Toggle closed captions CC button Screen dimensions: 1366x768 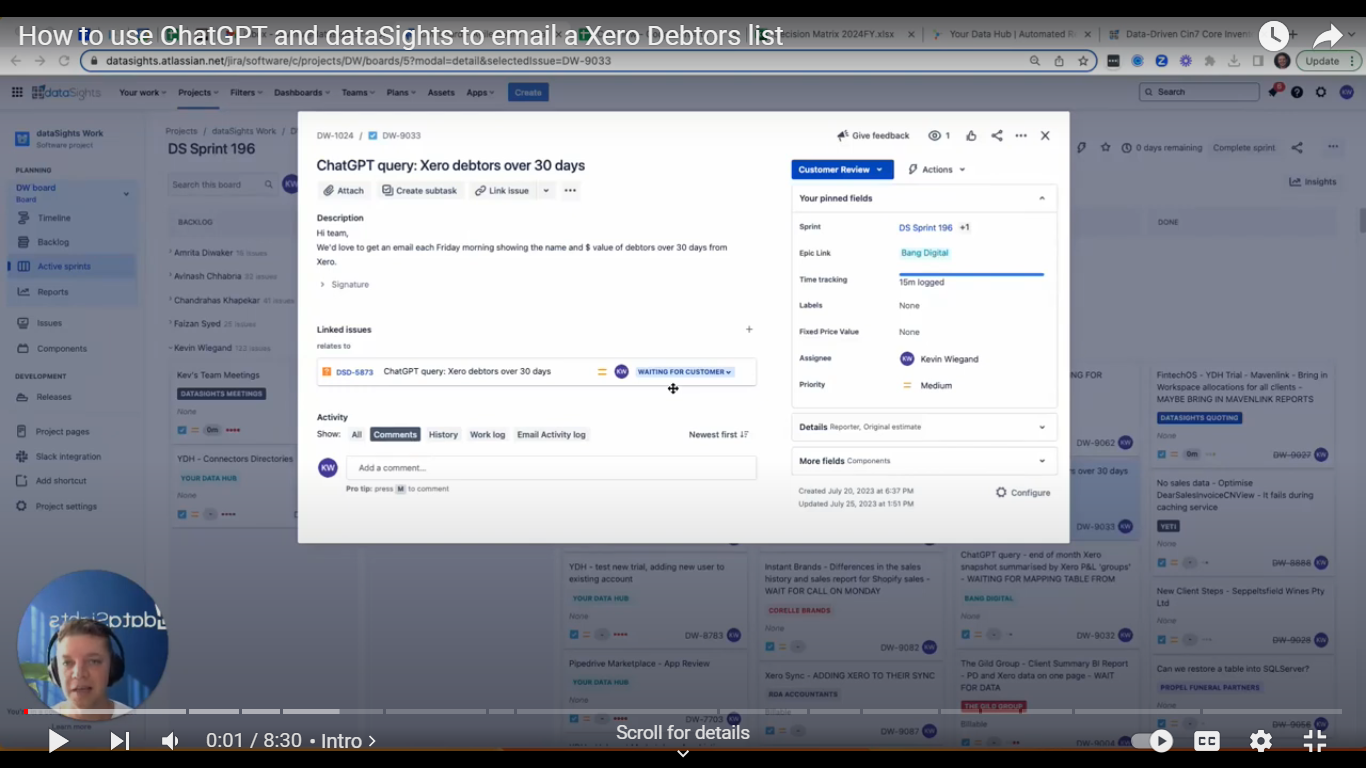[x=1207, y=741]
